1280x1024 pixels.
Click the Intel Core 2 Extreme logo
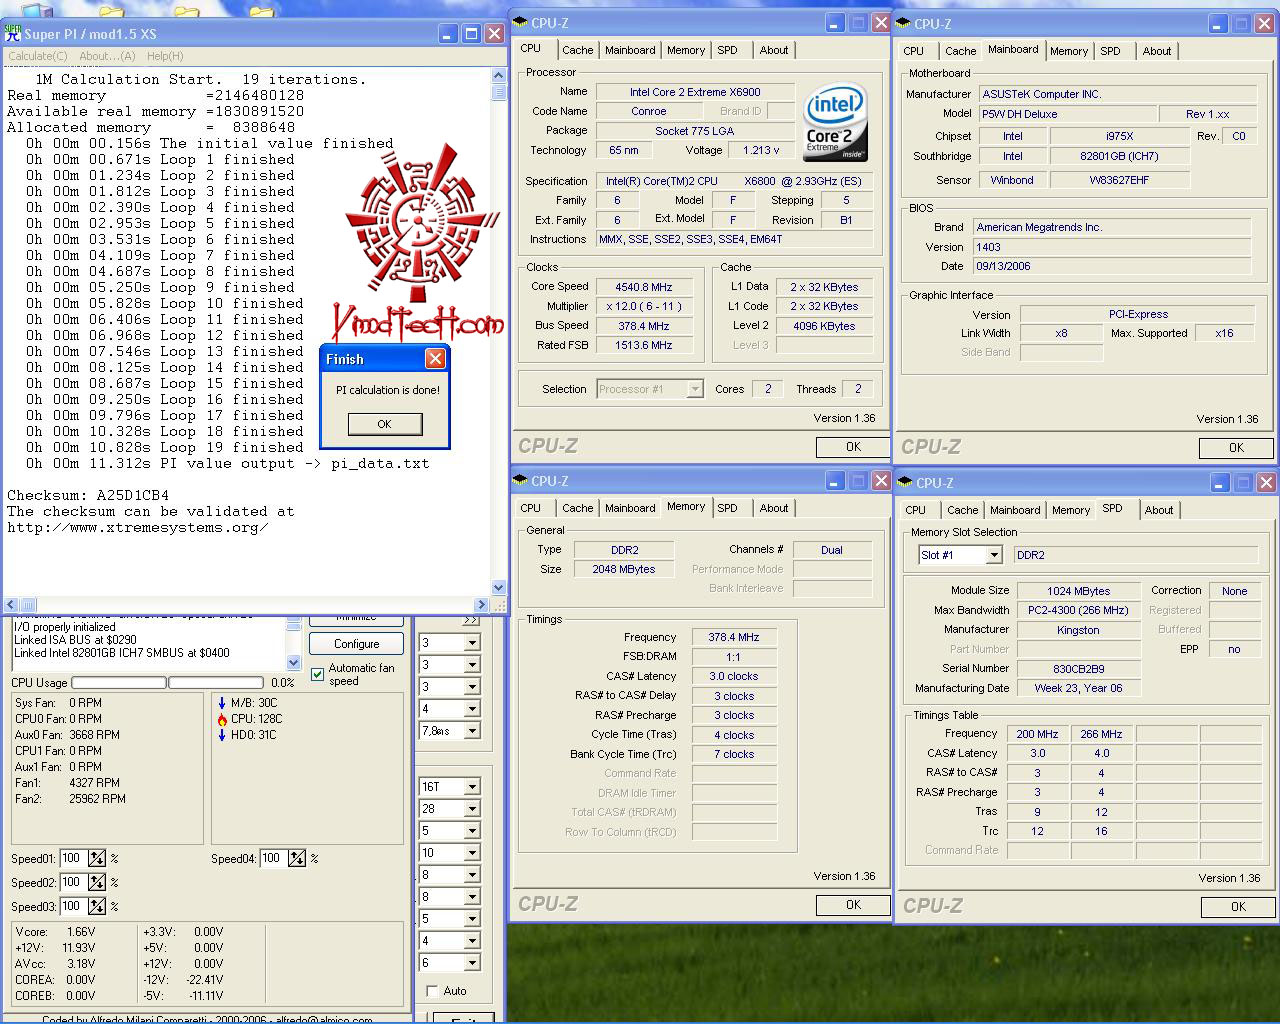[835, 122]
